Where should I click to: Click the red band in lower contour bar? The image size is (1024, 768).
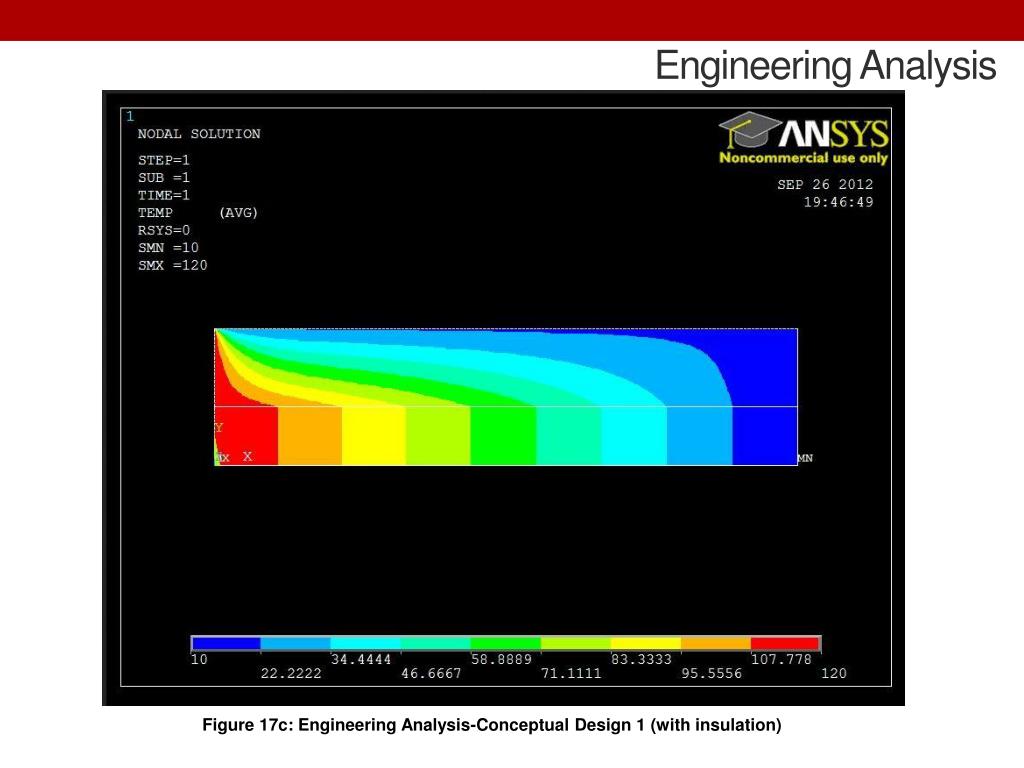click(247, 436)
